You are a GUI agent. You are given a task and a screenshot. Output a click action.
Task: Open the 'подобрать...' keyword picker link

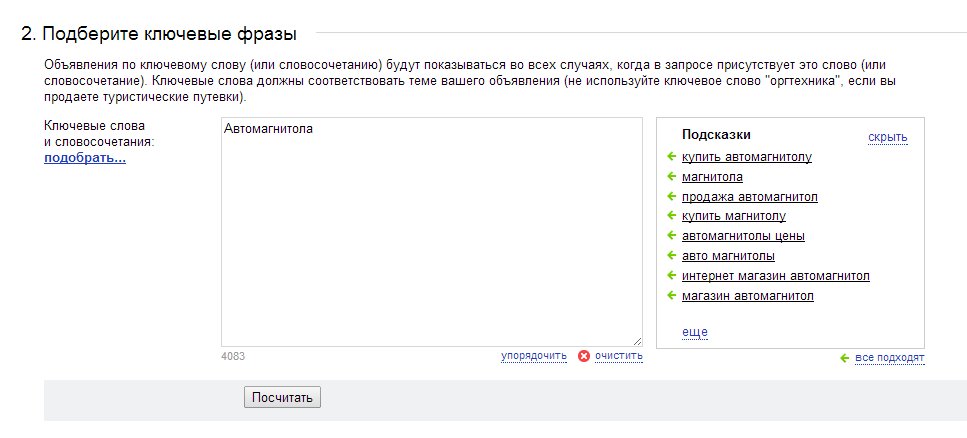click(x=85, y=159)
